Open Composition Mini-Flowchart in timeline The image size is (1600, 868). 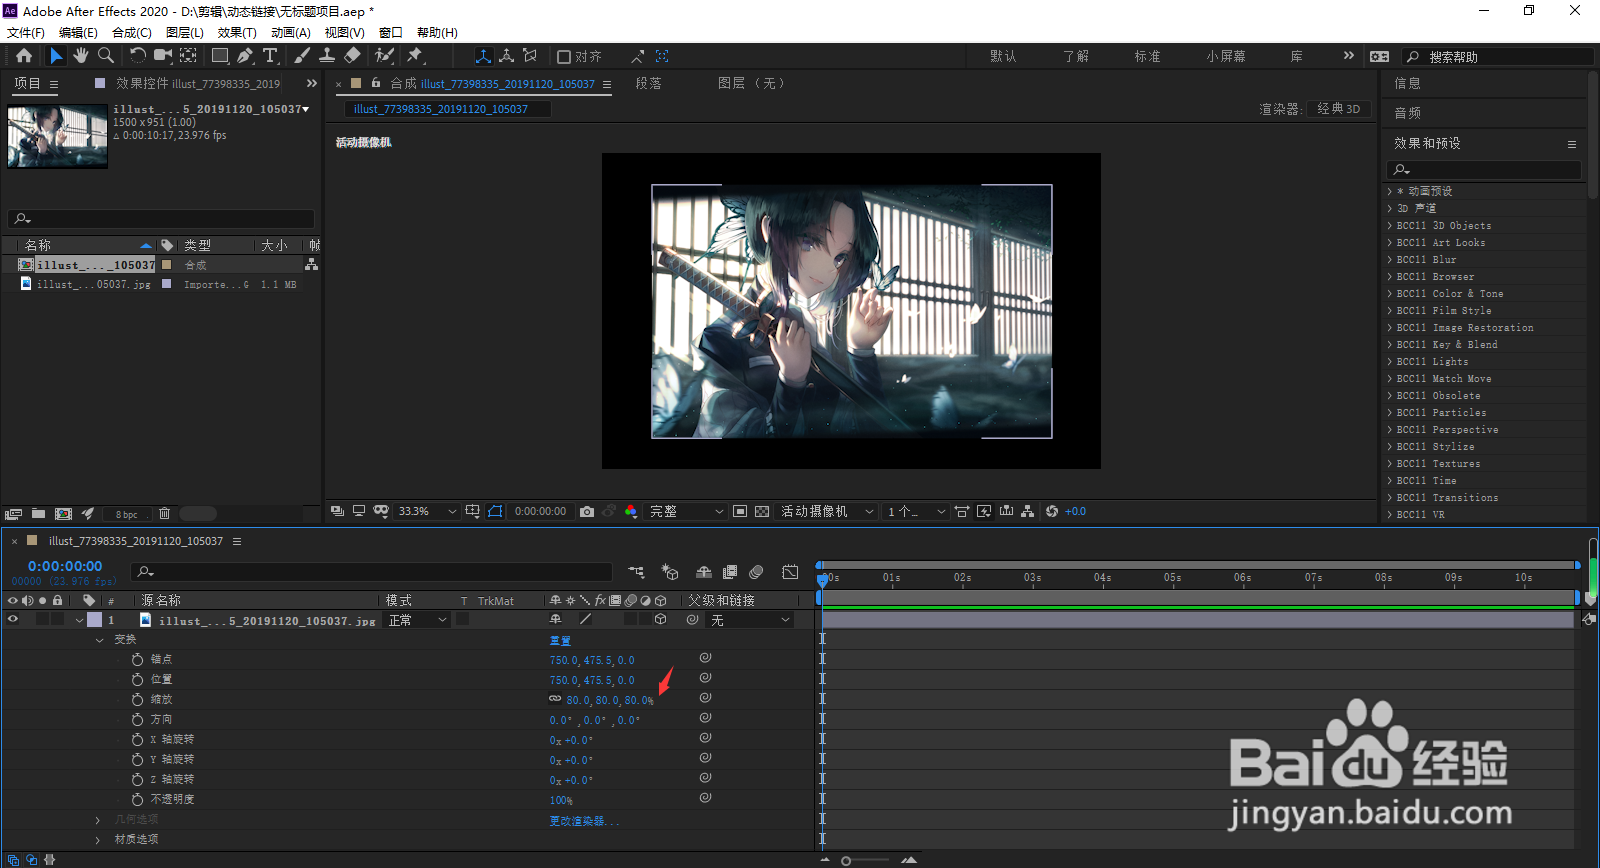point(636,572)
